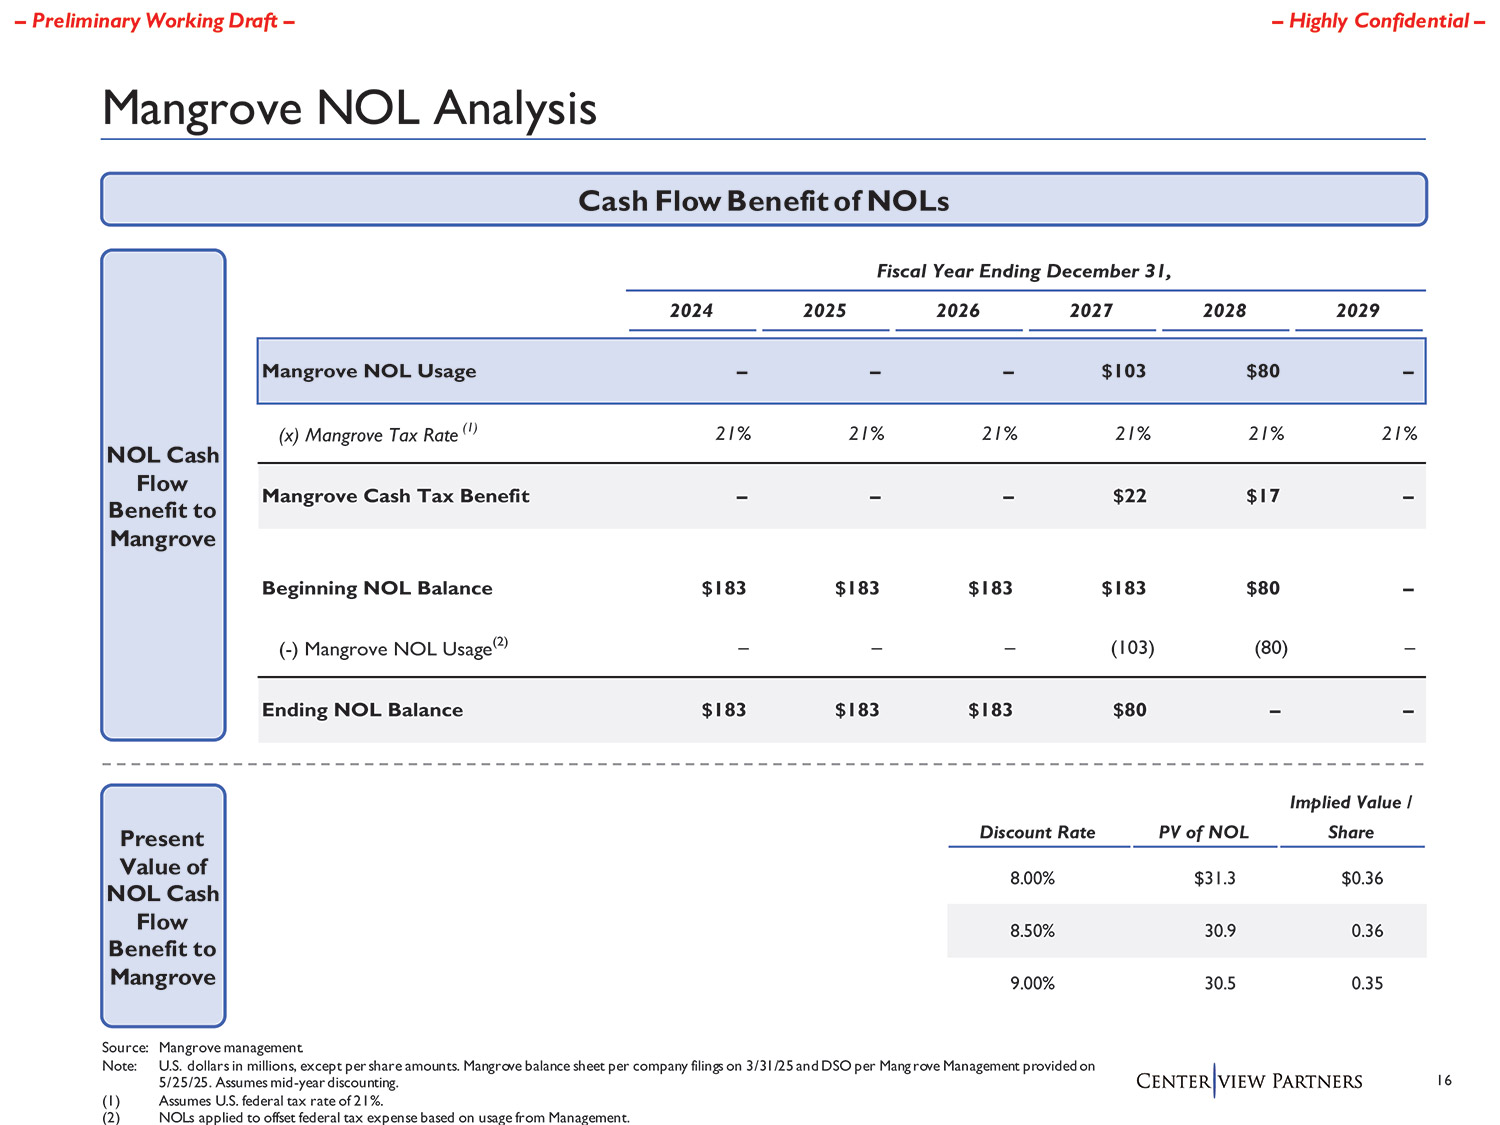
Task: Click the 0.35 implied value per share
Action: (1366, 983)
